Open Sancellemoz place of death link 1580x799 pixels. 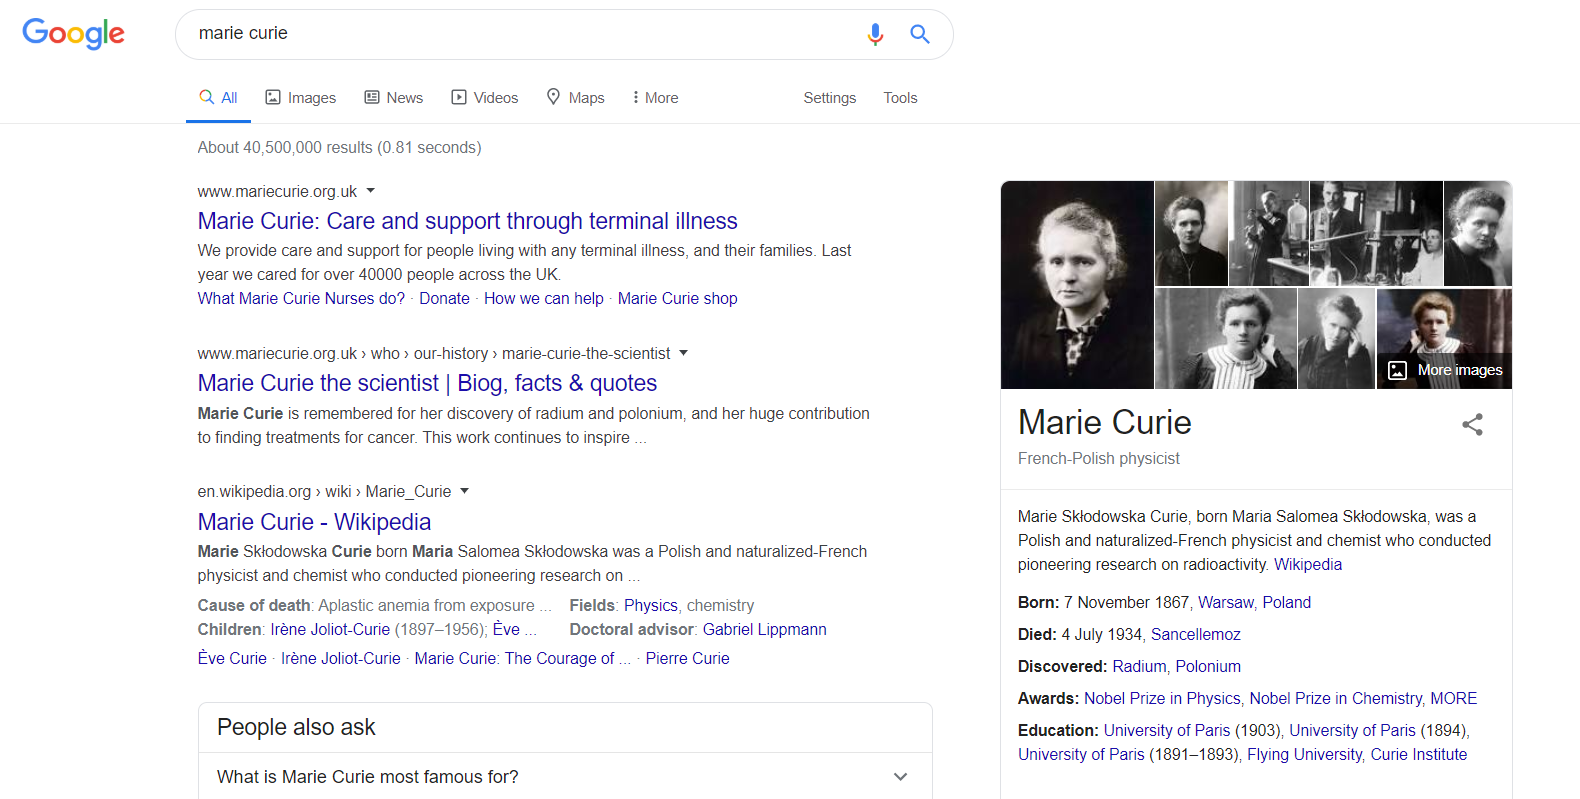1196,634
